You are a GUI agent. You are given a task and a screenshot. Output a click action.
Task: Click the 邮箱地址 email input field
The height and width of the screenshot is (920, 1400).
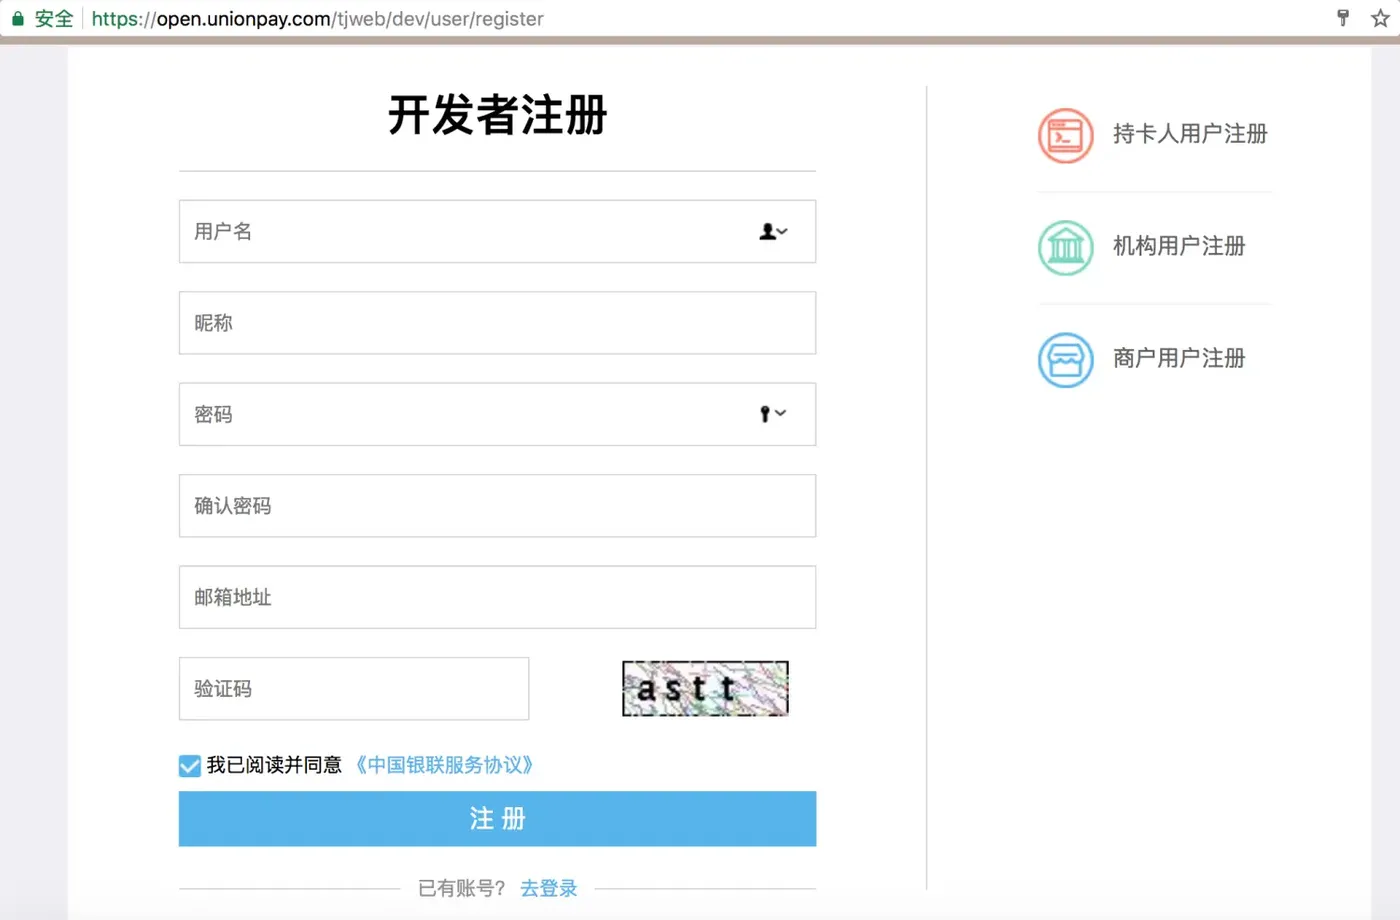(x=450, y=597)
